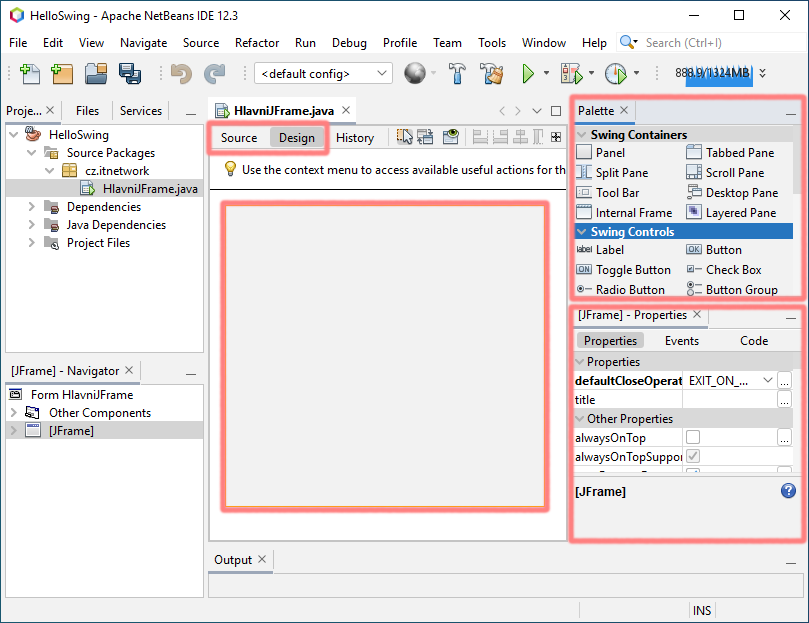Click the blue help question mark icon
Screen dimensions: 809x623
point(788,490)
